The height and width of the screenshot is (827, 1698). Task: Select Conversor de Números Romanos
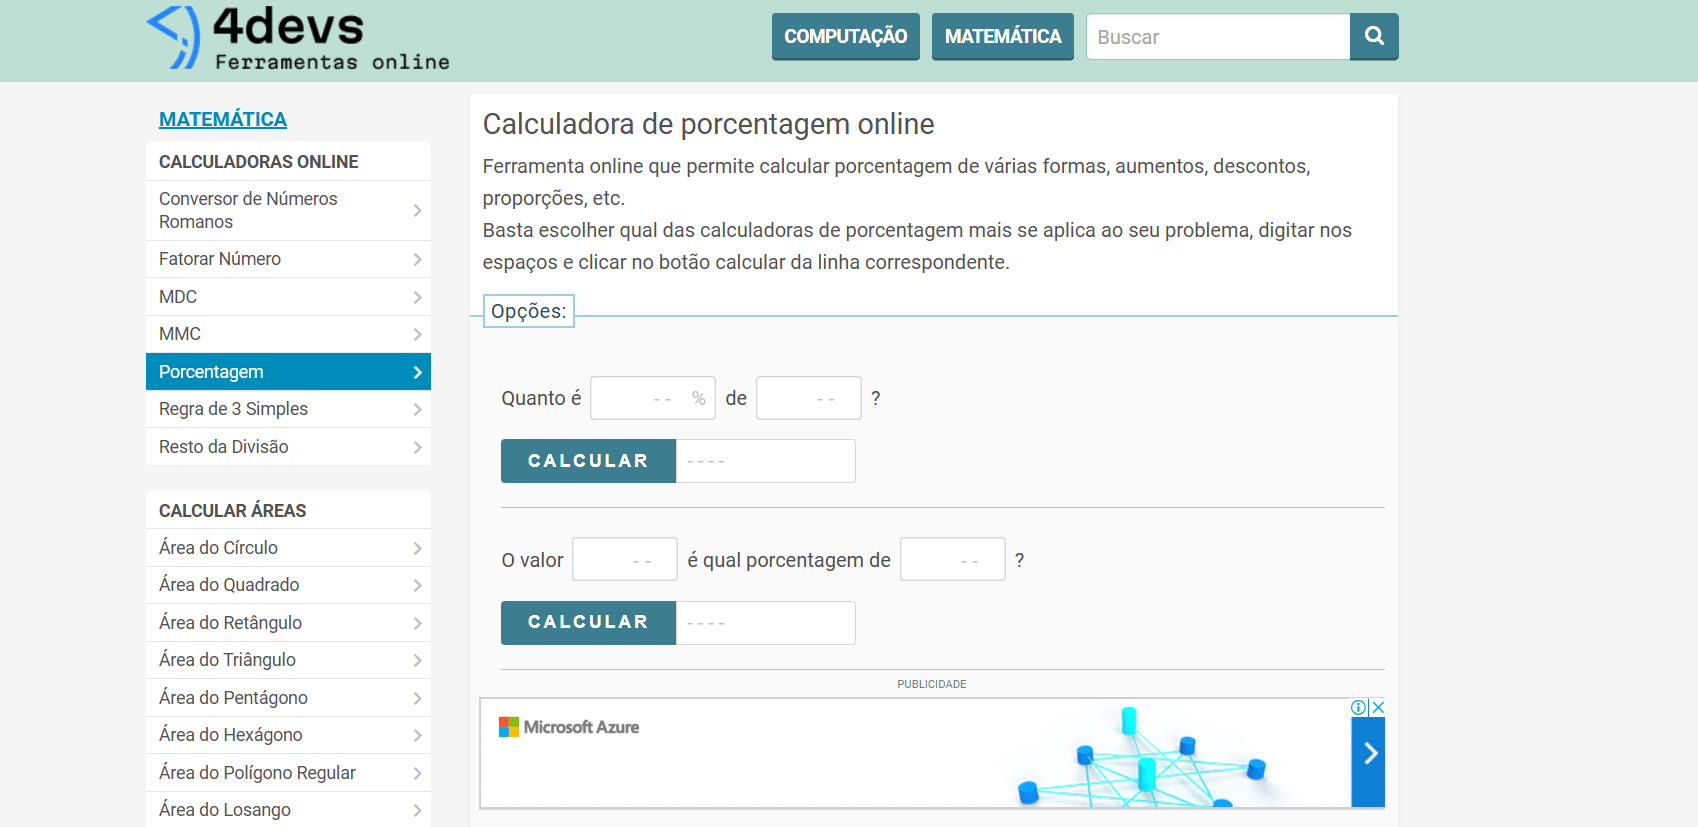coord(248,210)
